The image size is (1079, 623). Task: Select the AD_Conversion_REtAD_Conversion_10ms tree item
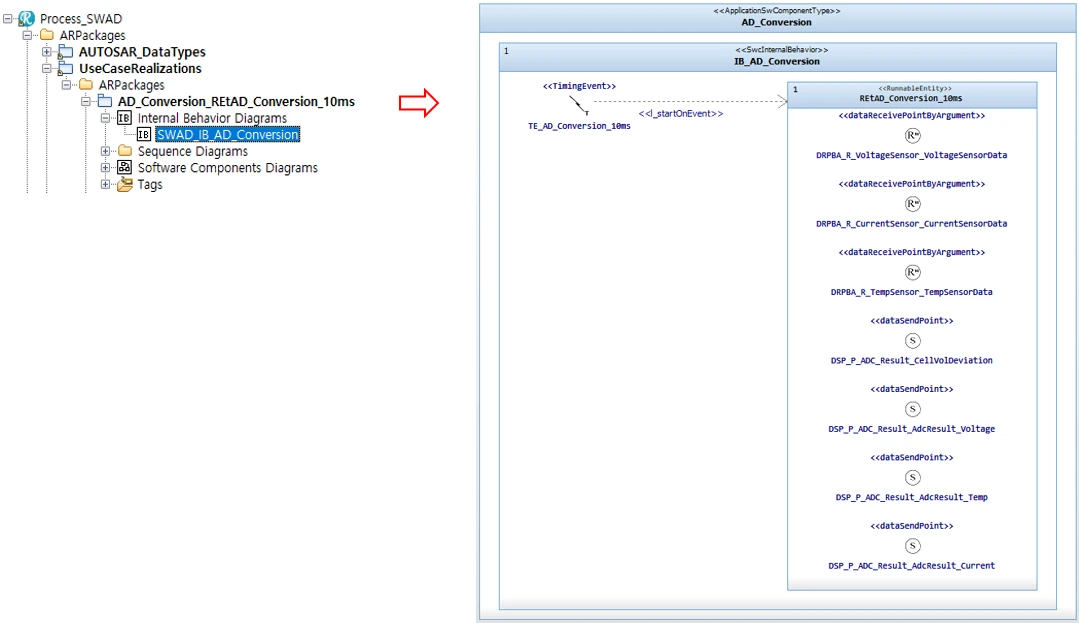click(236, 102)
